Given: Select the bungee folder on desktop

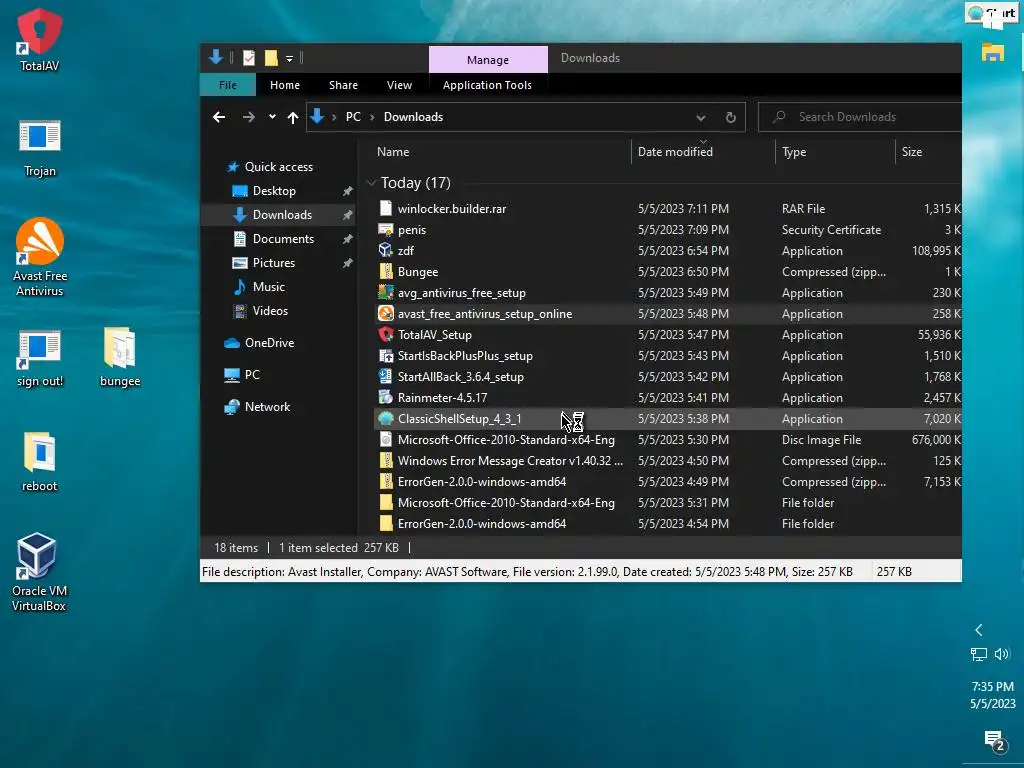Looking at the screenshot, I should [x=120, y=357].
